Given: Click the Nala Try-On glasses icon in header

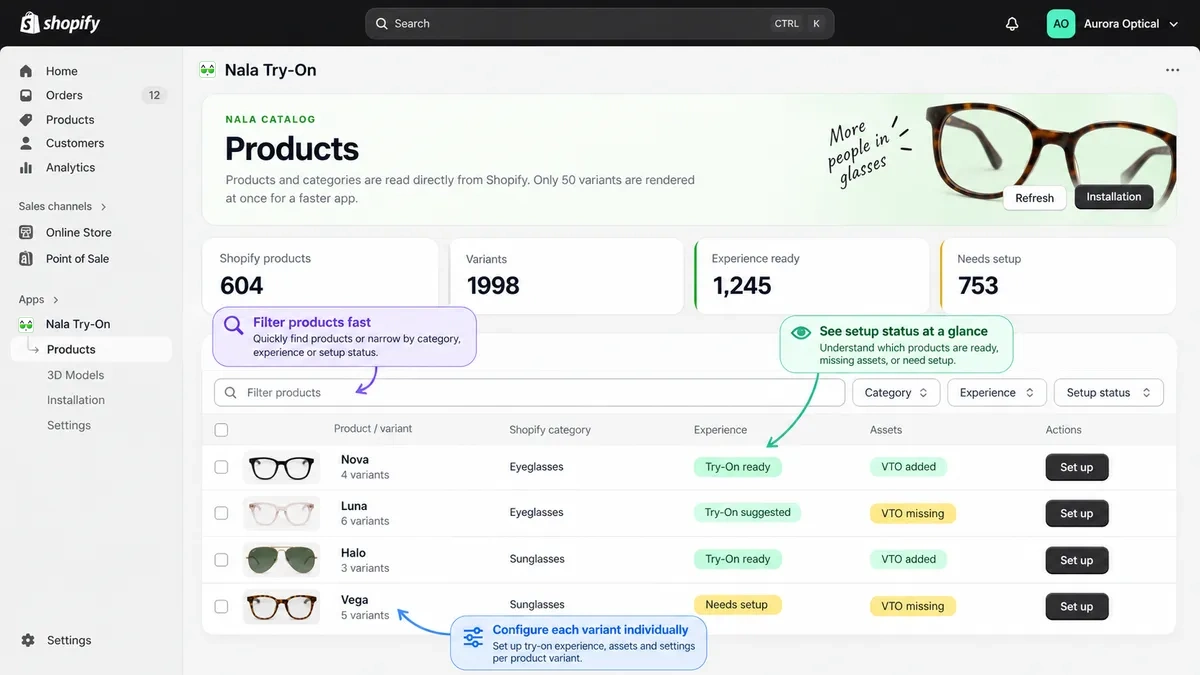Looking at the screenshot, I should [x=208, y=70].
